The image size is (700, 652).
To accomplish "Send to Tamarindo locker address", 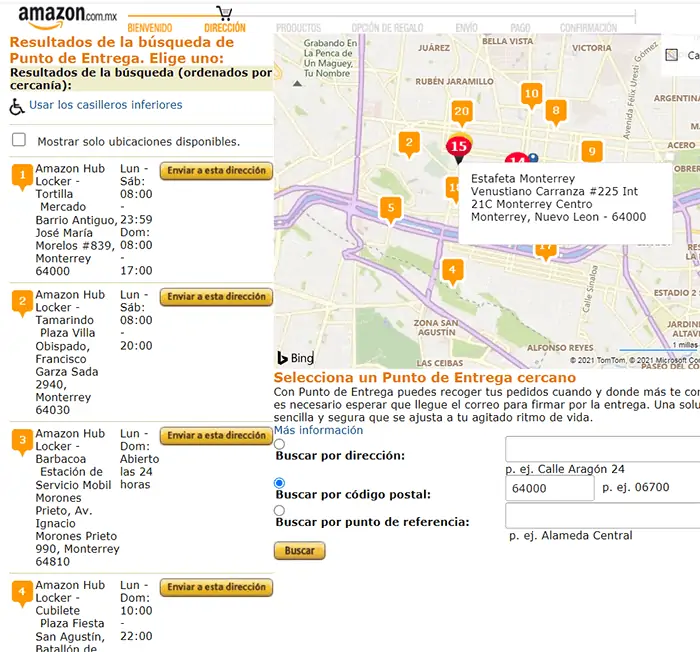I will click(217, 297).
